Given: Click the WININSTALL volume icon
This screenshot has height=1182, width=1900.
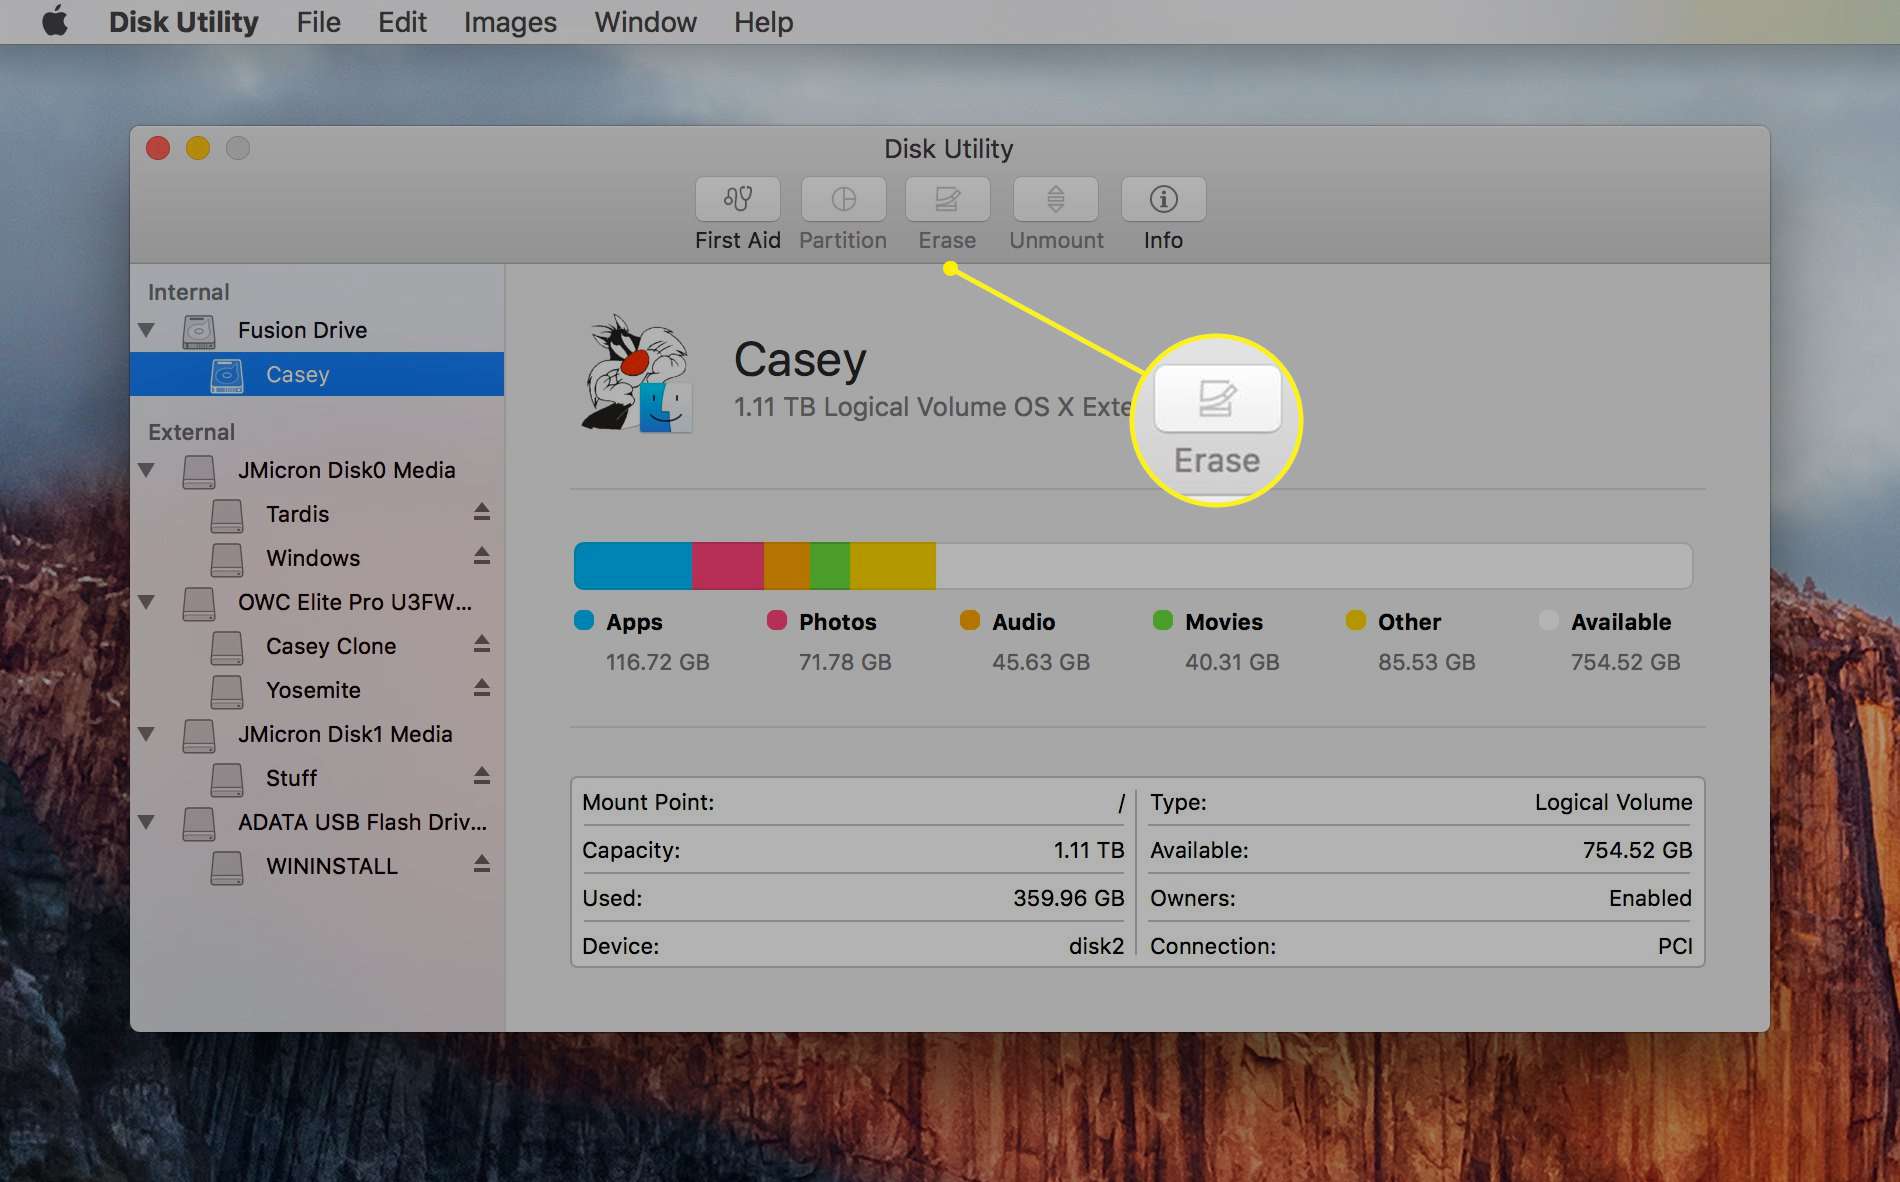Looking at the screenshot, I should 227,867.
